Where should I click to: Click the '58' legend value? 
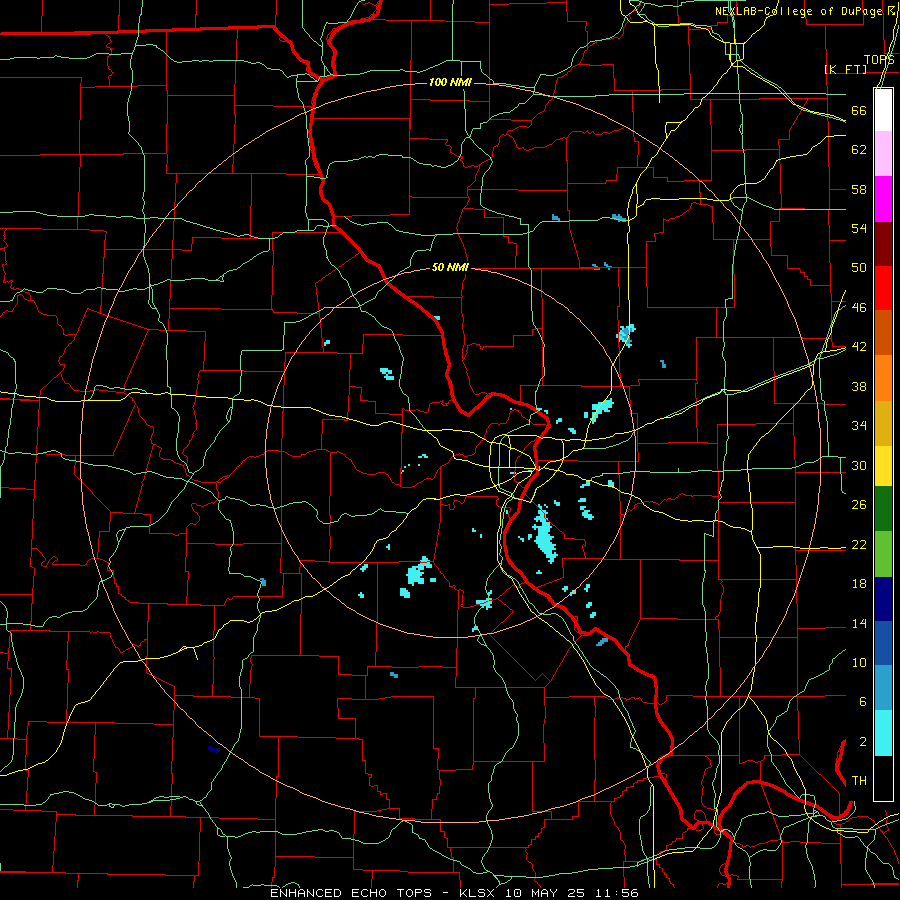pyautogui.click(x=859, y=189)
